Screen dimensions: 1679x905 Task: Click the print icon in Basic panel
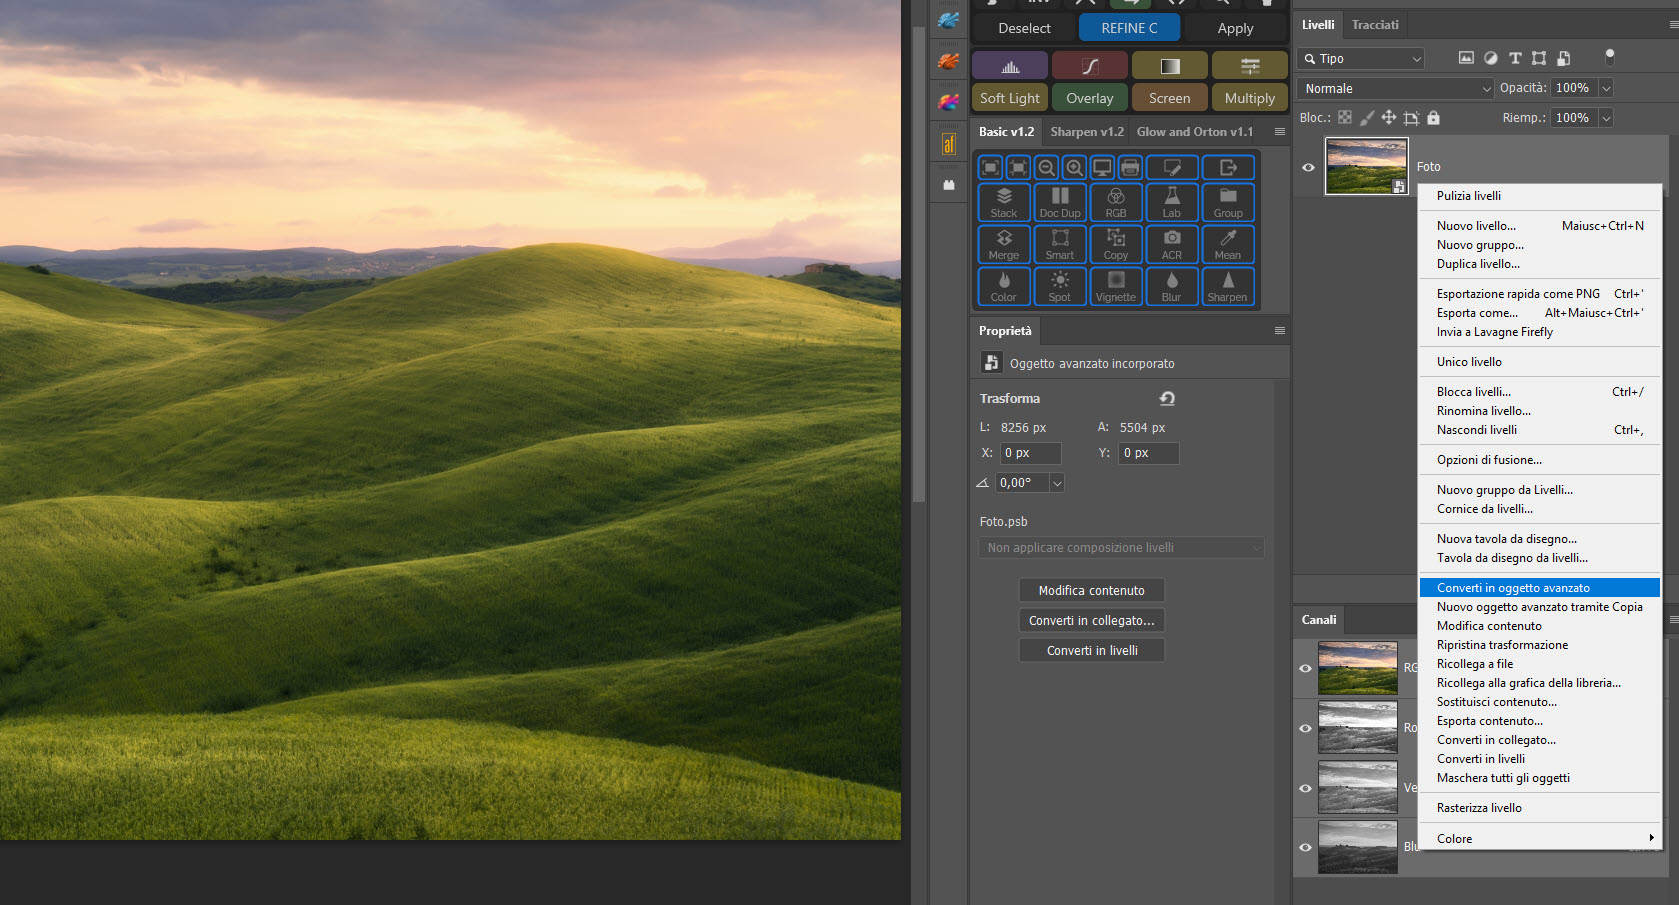point(1130,167)
